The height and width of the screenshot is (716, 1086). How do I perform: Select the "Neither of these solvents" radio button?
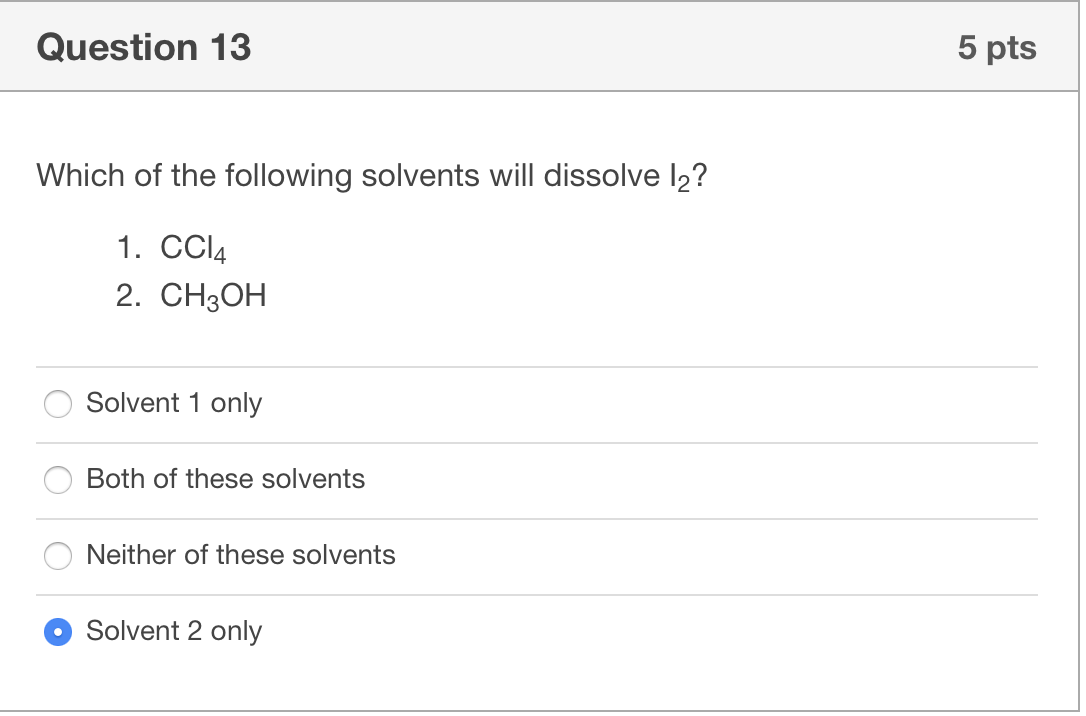[x=58, y=556]
